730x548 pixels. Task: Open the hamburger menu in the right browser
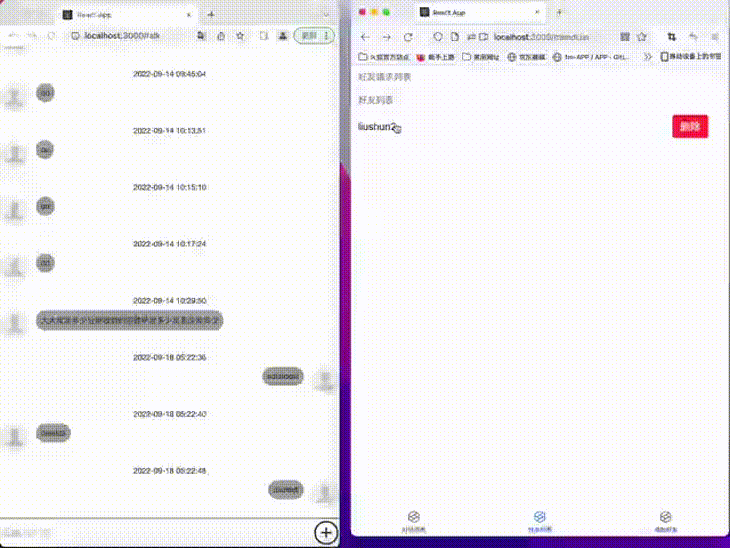[715, 37]
